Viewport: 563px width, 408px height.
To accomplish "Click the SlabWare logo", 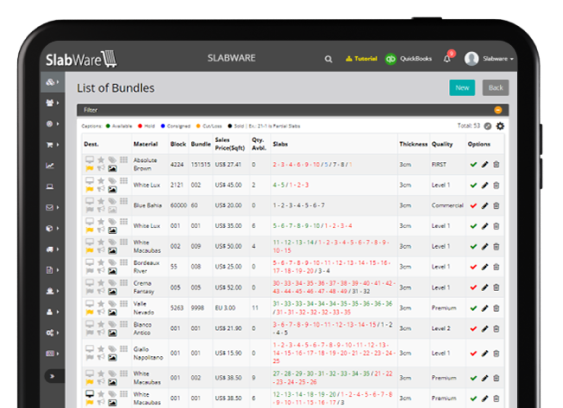I will point(81,59).
